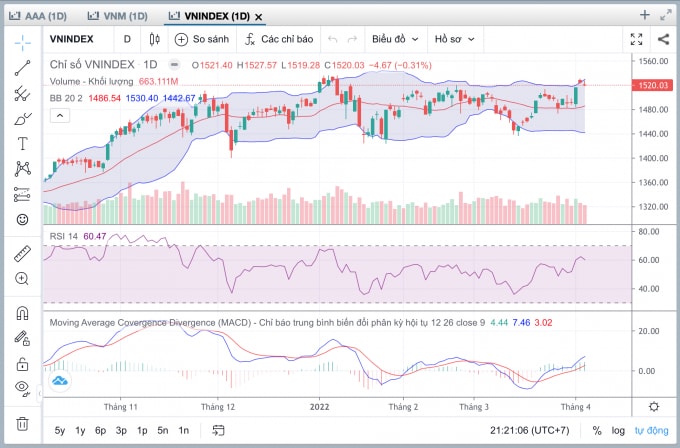This screenshot has height=448, width=680.
Task: Open the emoji icons tool
Action: (22, 219)
